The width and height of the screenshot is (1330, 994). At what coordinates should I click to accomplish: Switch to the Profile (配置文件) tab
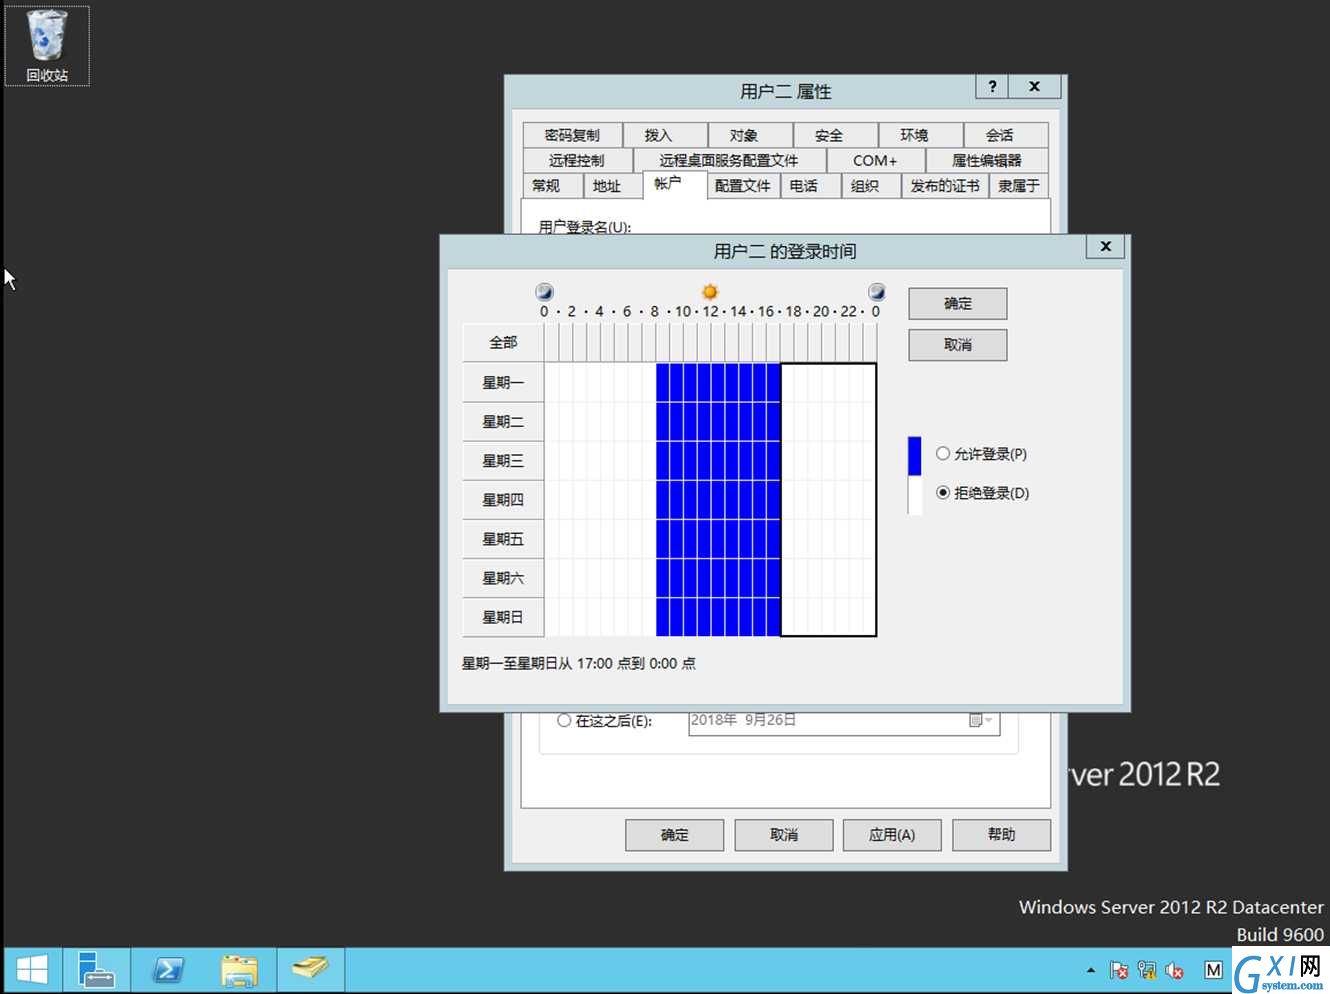[743, 186]
